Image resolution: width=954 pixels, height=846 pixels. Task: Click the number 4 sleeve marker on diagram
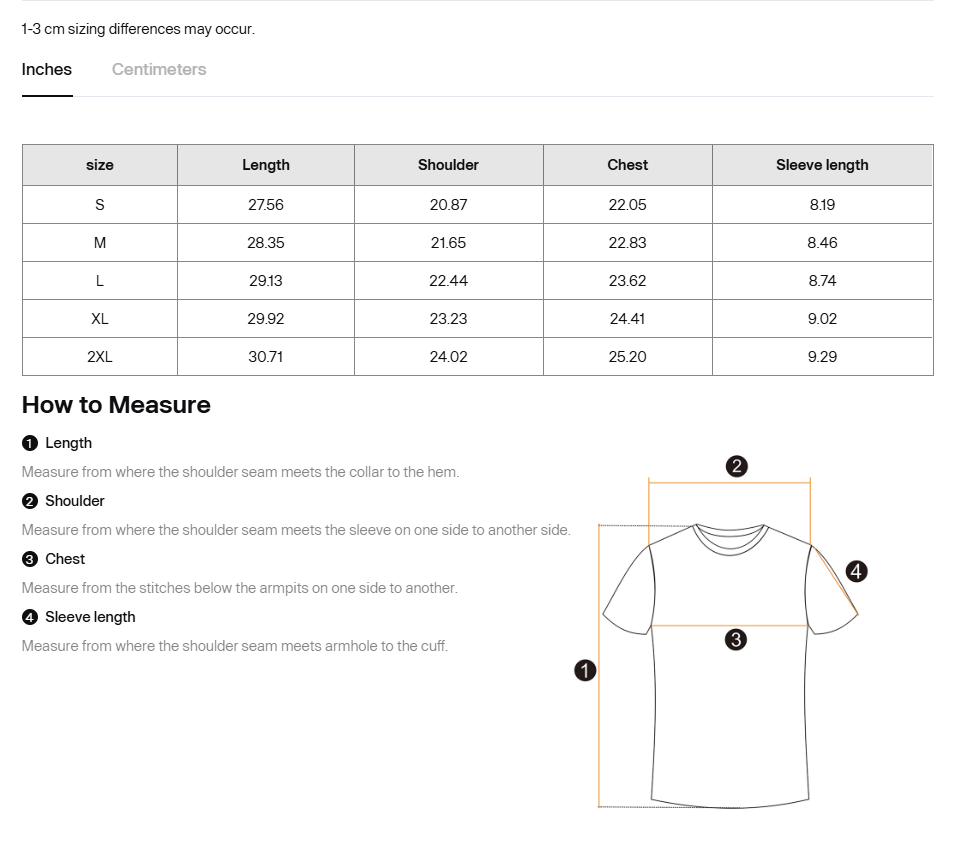pos(856,572)
